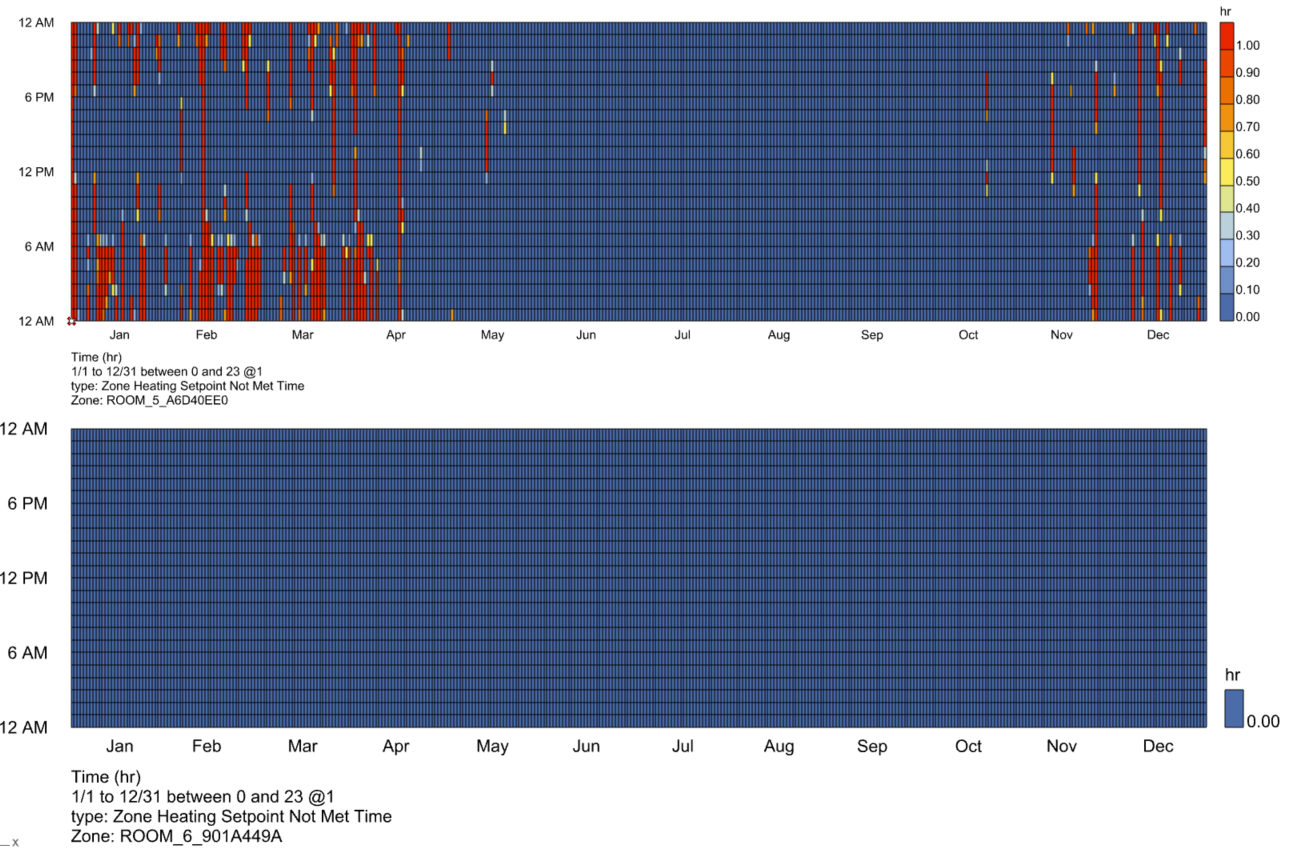The width and height of the screenshot is (1291, 854).
Task: Click the 'Zone: ROOM_6_901A449A' caption line
Action: pyautogui.click(x=176, y=836)
